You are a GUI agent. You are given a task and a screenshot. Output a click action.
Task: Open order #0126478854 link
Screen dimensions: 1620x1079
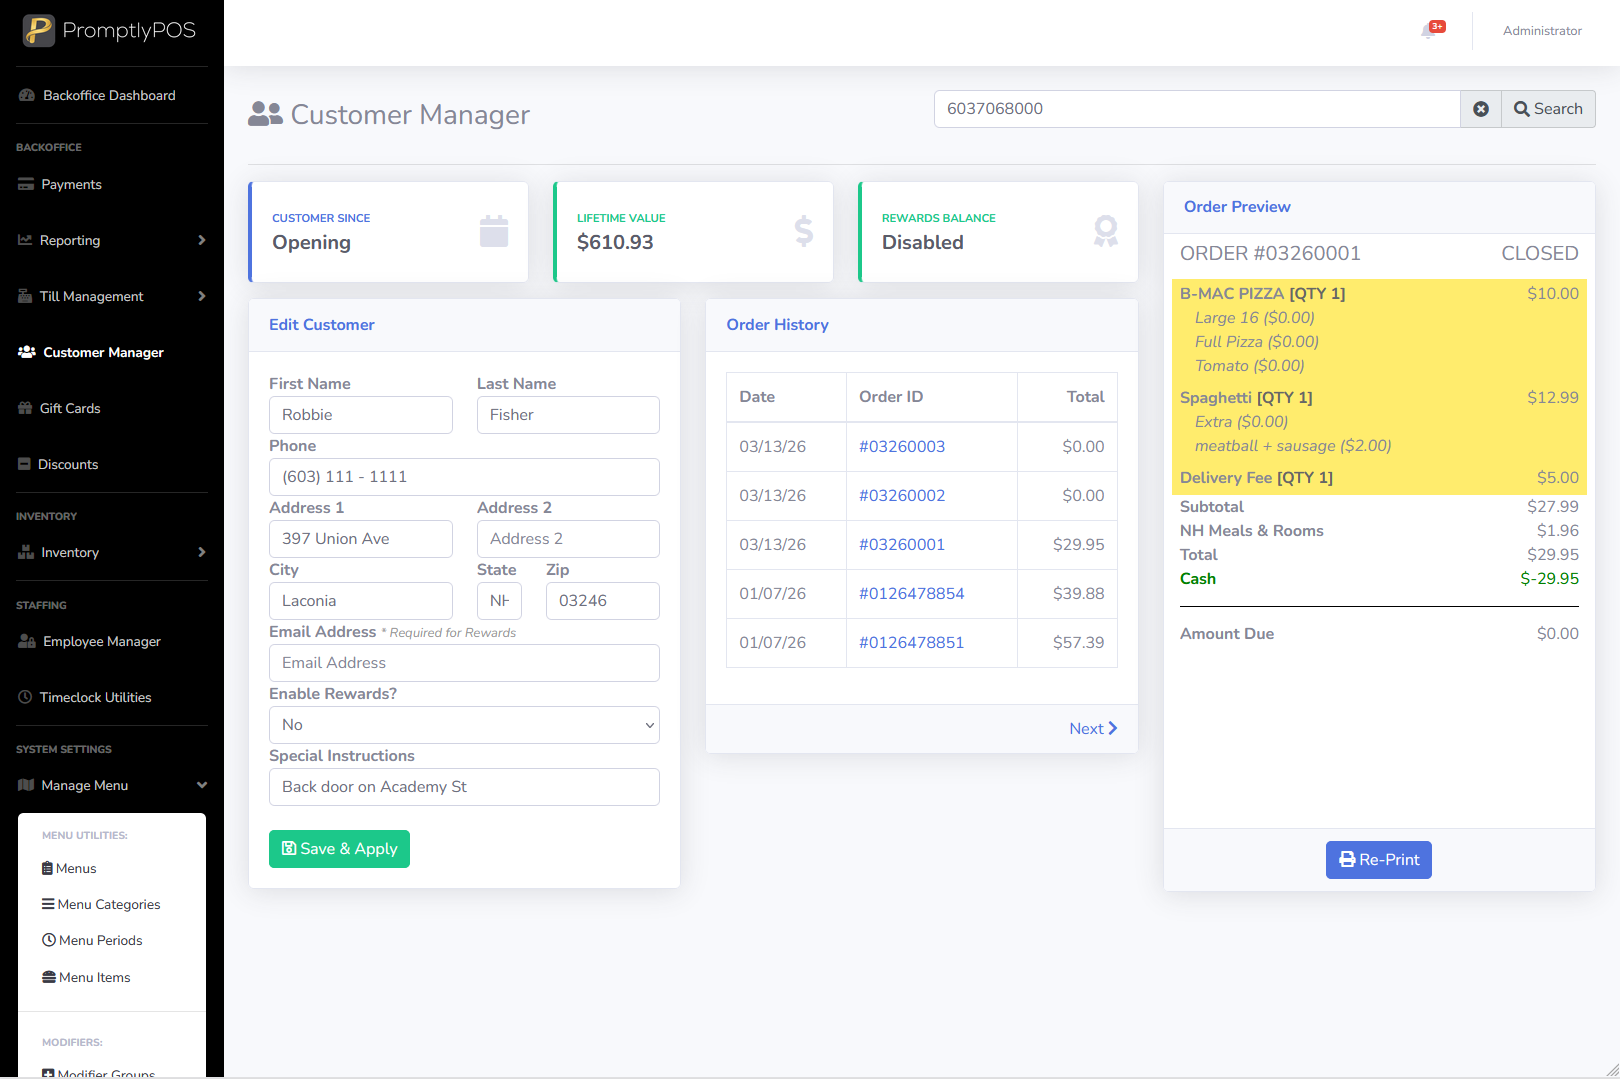(912, 594)
